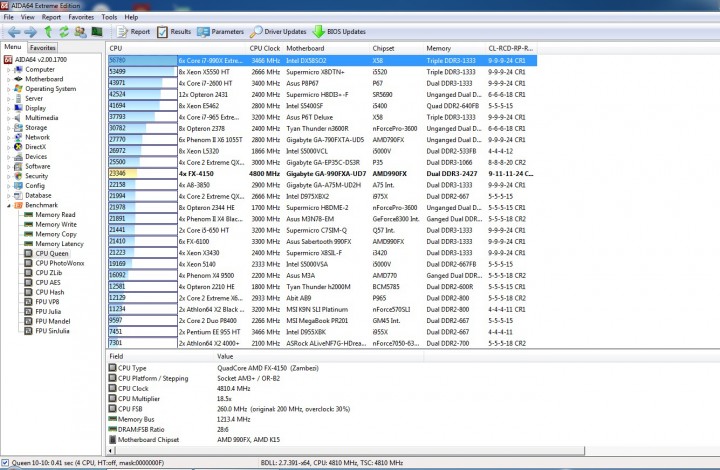Click the Up level green arrow icon

point(48,31)
